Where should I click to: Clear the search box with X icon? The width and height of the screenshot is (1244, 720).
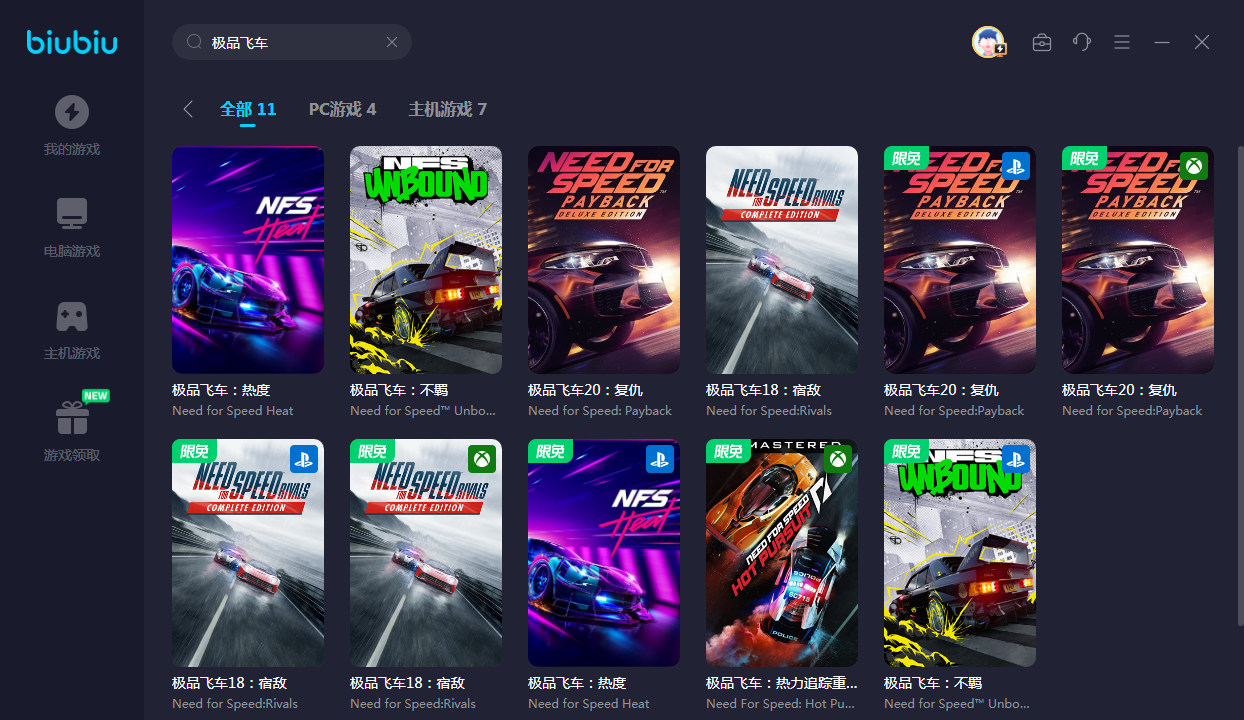click(392, 42)
